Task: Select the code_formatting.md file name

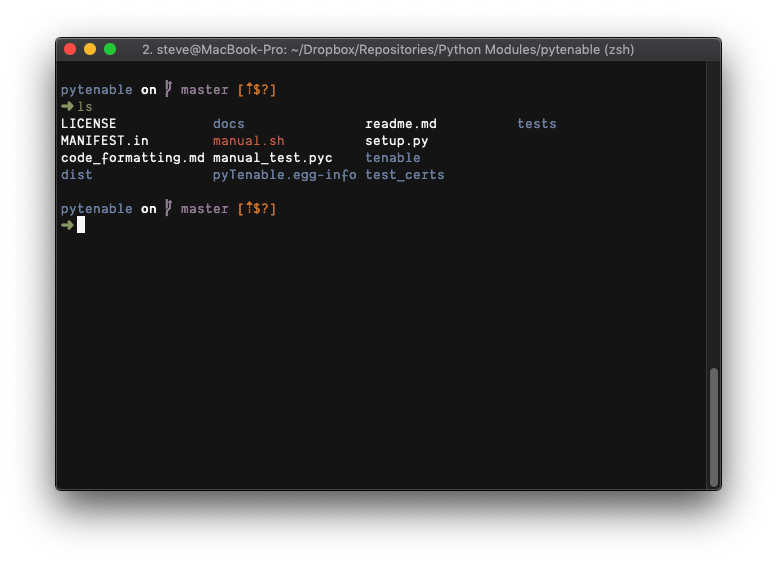Action: [x=133, y=158]
